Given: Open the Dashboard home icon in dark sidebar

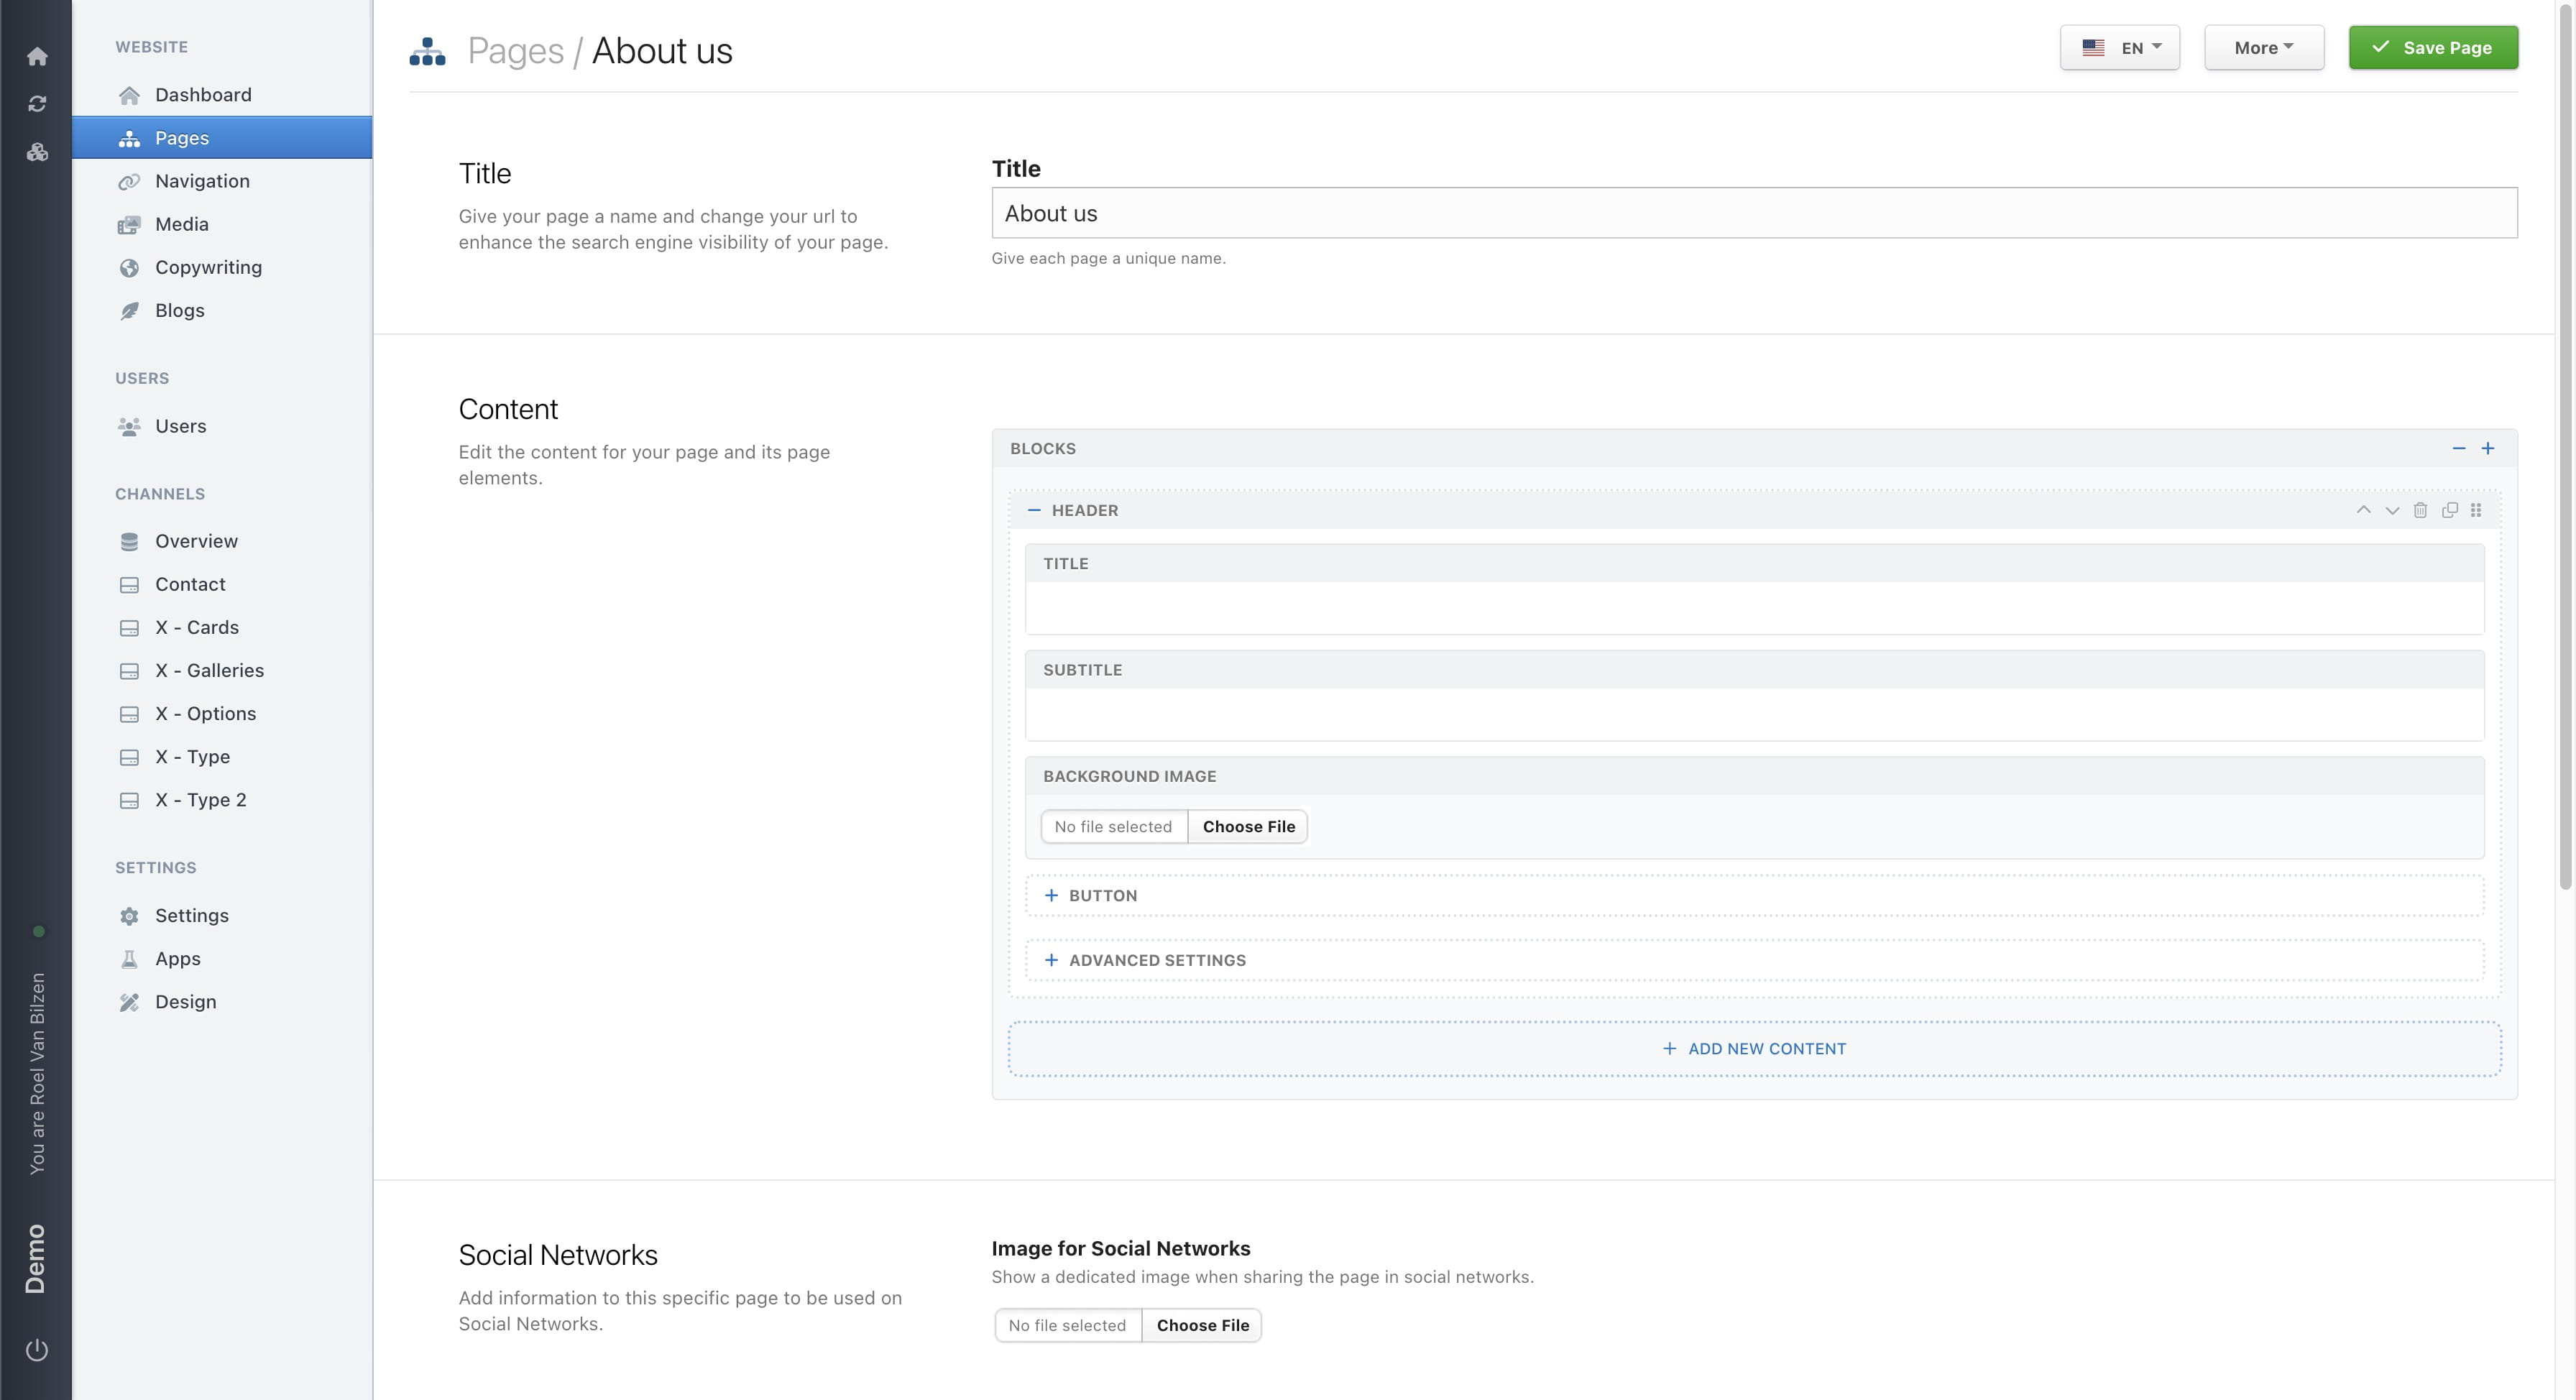Looking at the screenshot, I should click(37, 56).
